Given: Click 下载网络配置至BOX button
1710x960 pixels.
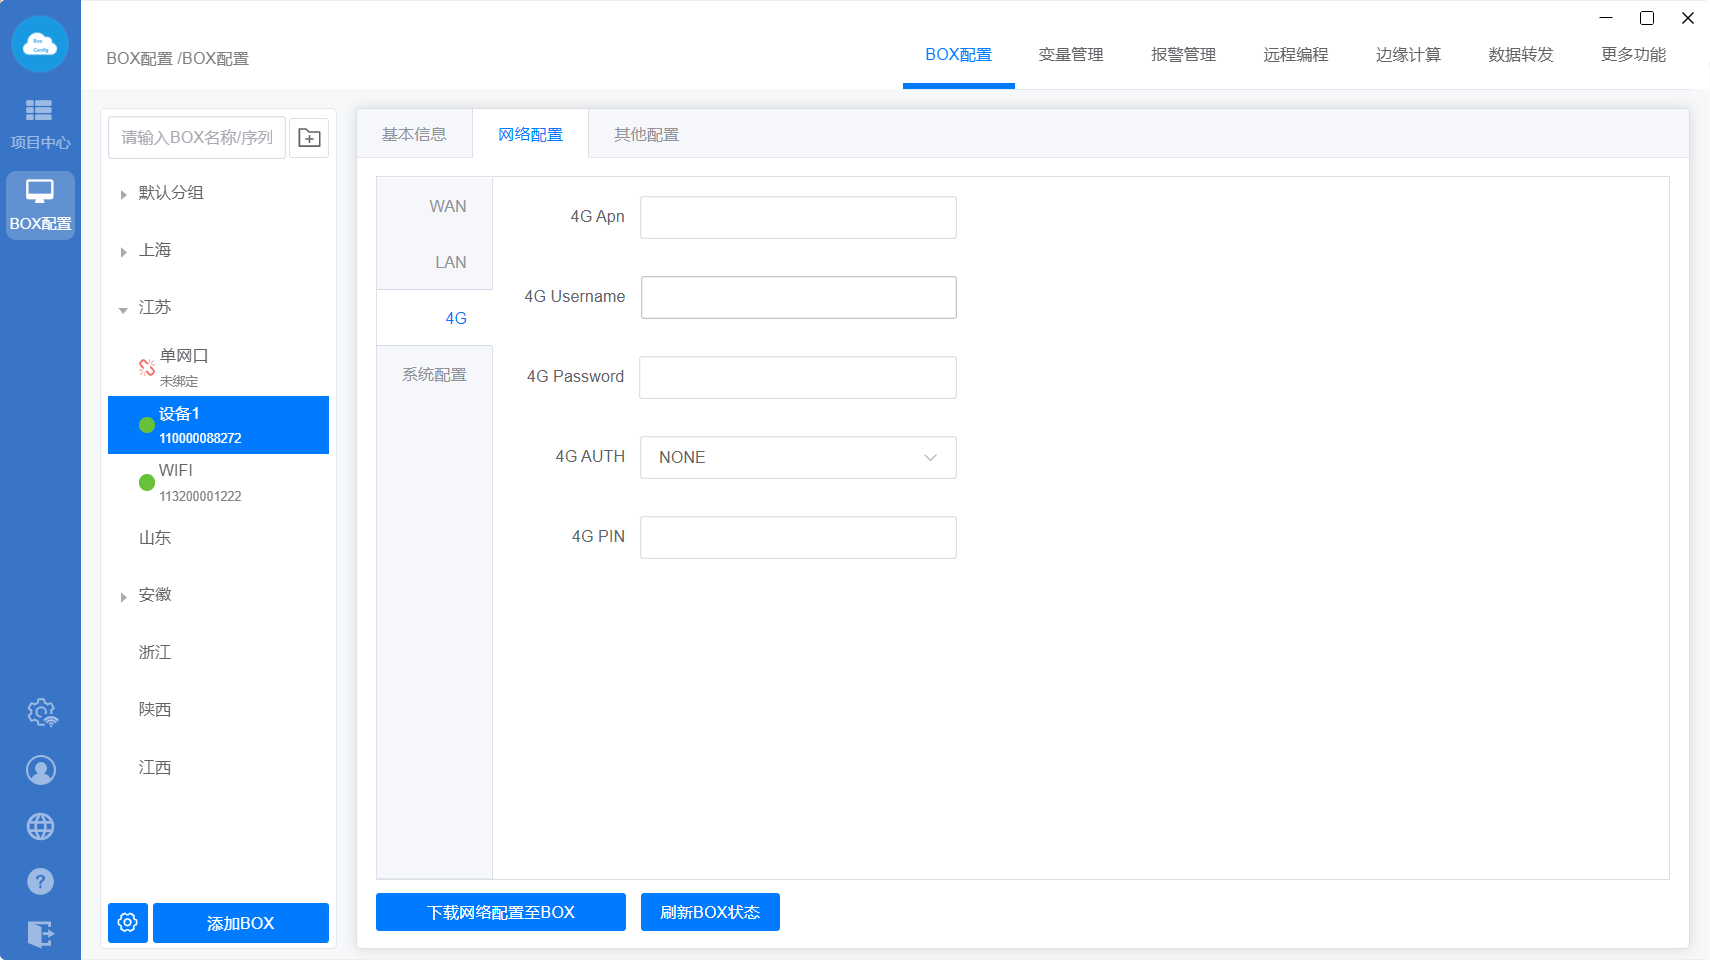Looking at the screenshot, I should point(500,912).
